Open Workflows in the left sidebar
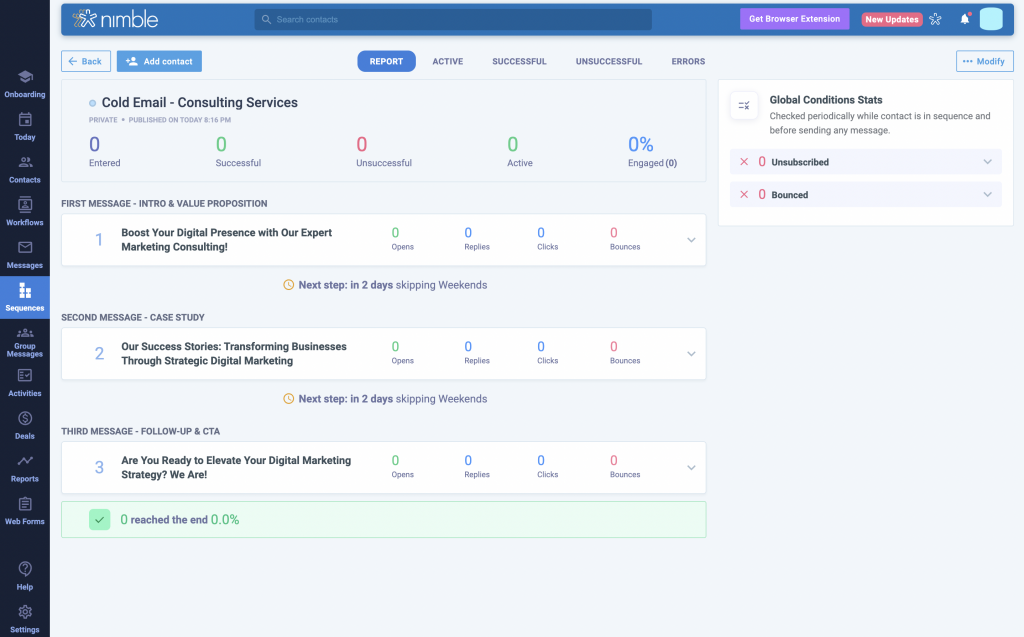Screen dimensions: 1024x637 pos(24,211)
